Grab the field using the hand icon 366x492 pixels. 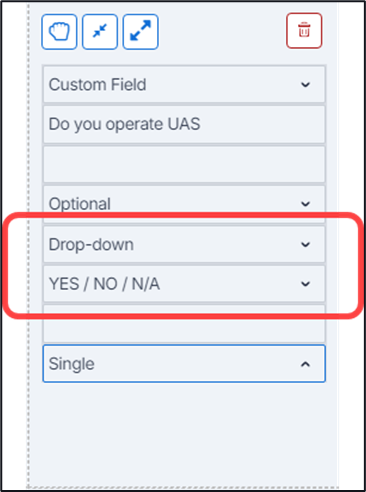59,32
